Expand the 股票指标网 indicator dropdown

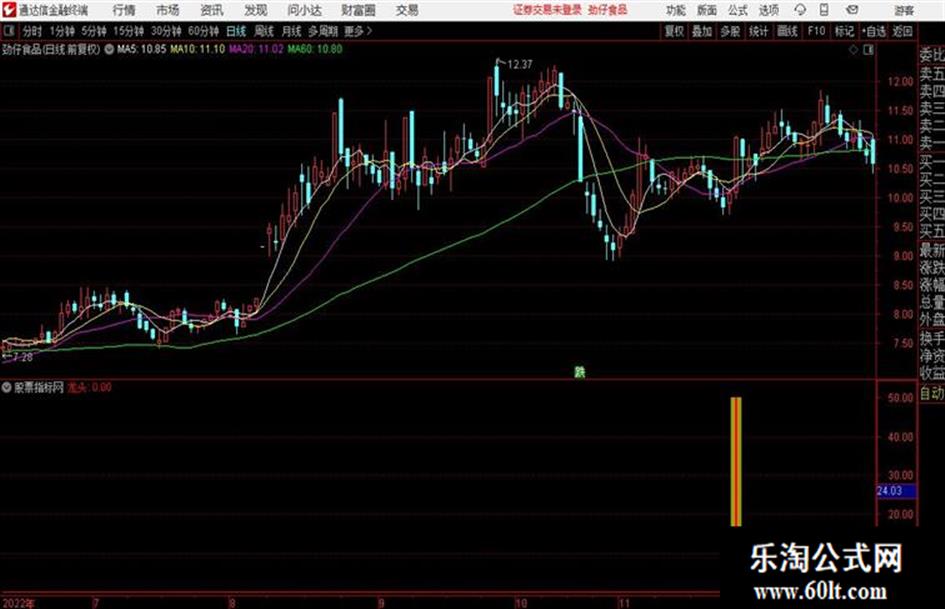click(x=7, y=388)
